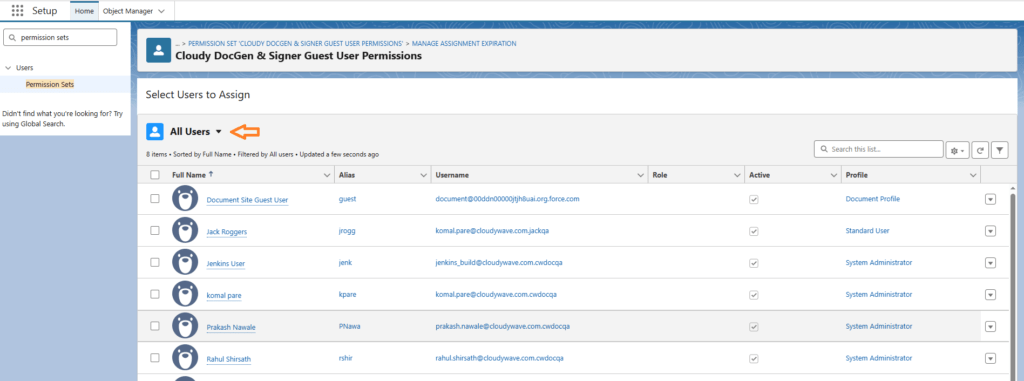Click the search icon in Quick Find
Image resolution: width=1024 pixels, height=381 pixels.
coord(12,38)
